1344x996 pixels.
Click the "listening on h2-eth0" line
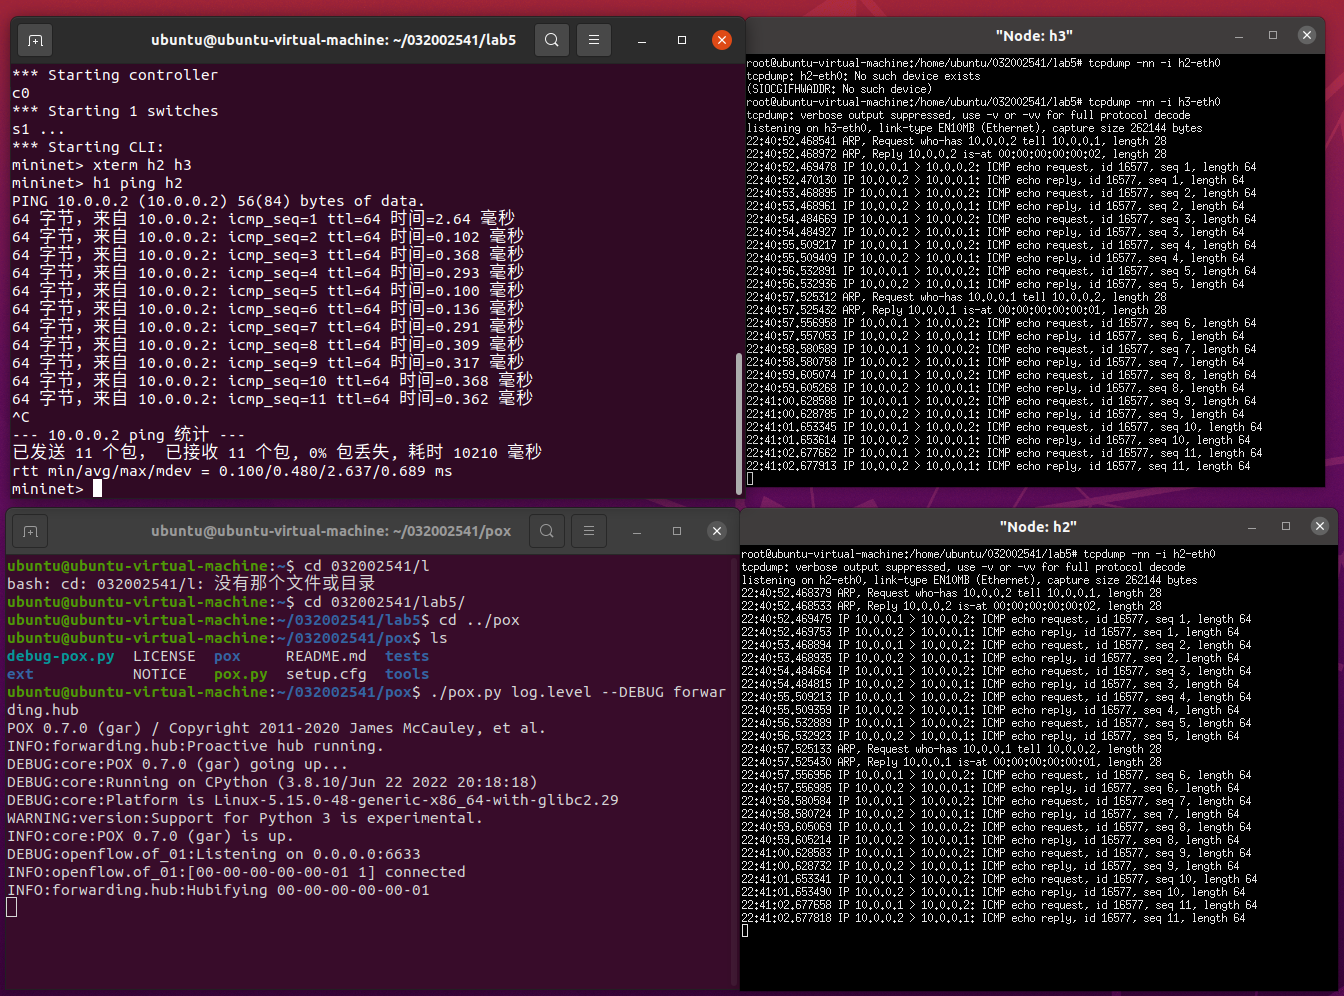click(x=969, y=580)
